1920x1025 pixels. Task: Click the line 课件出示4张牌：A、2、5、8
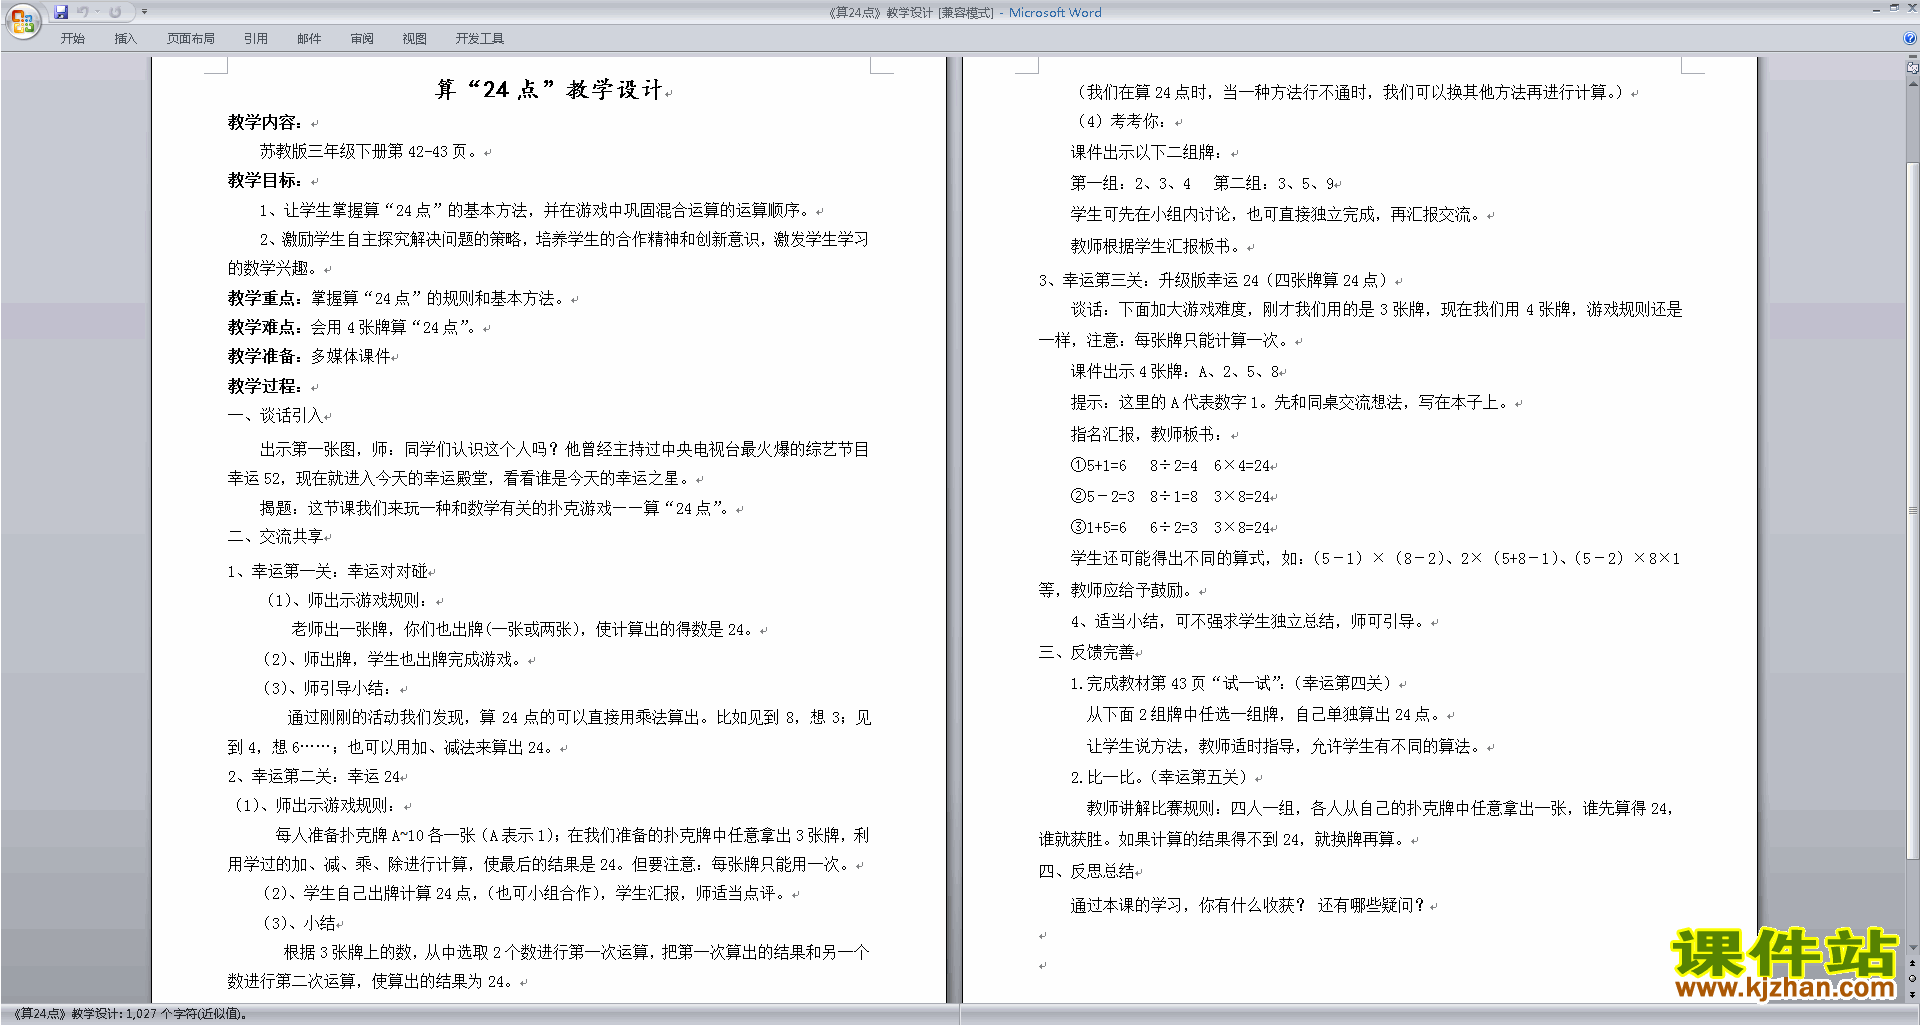(x=1175, y=371)
